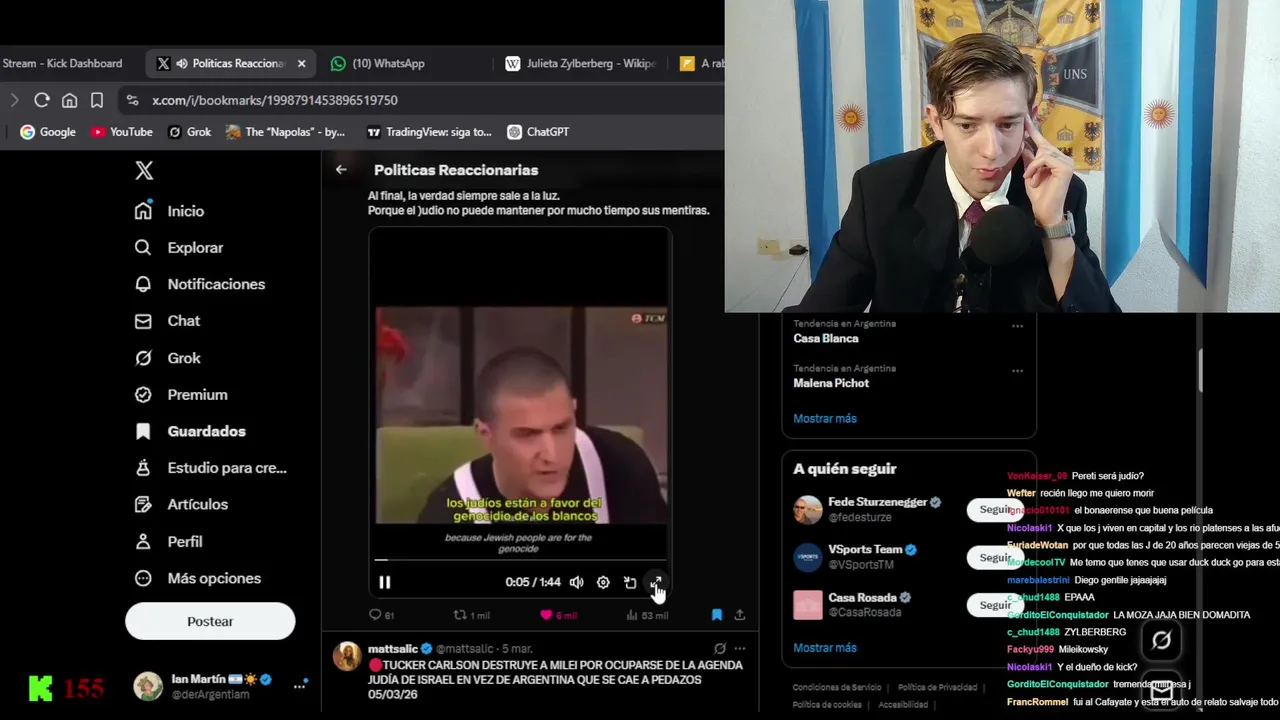The image size is (1280, 720).
Task: Open account menu dots beside Ian Martín
Action: (x=299, y=686)
